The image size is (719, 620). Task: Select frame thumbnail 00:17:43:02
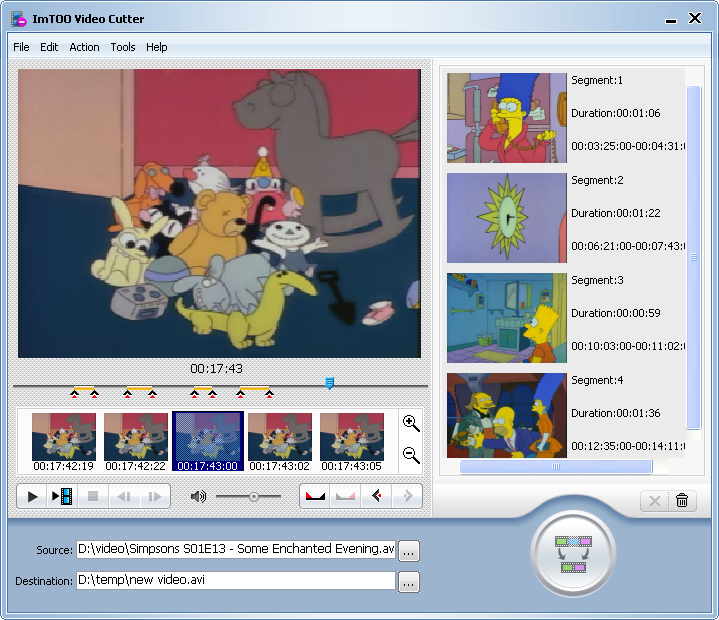click(280, 442)
